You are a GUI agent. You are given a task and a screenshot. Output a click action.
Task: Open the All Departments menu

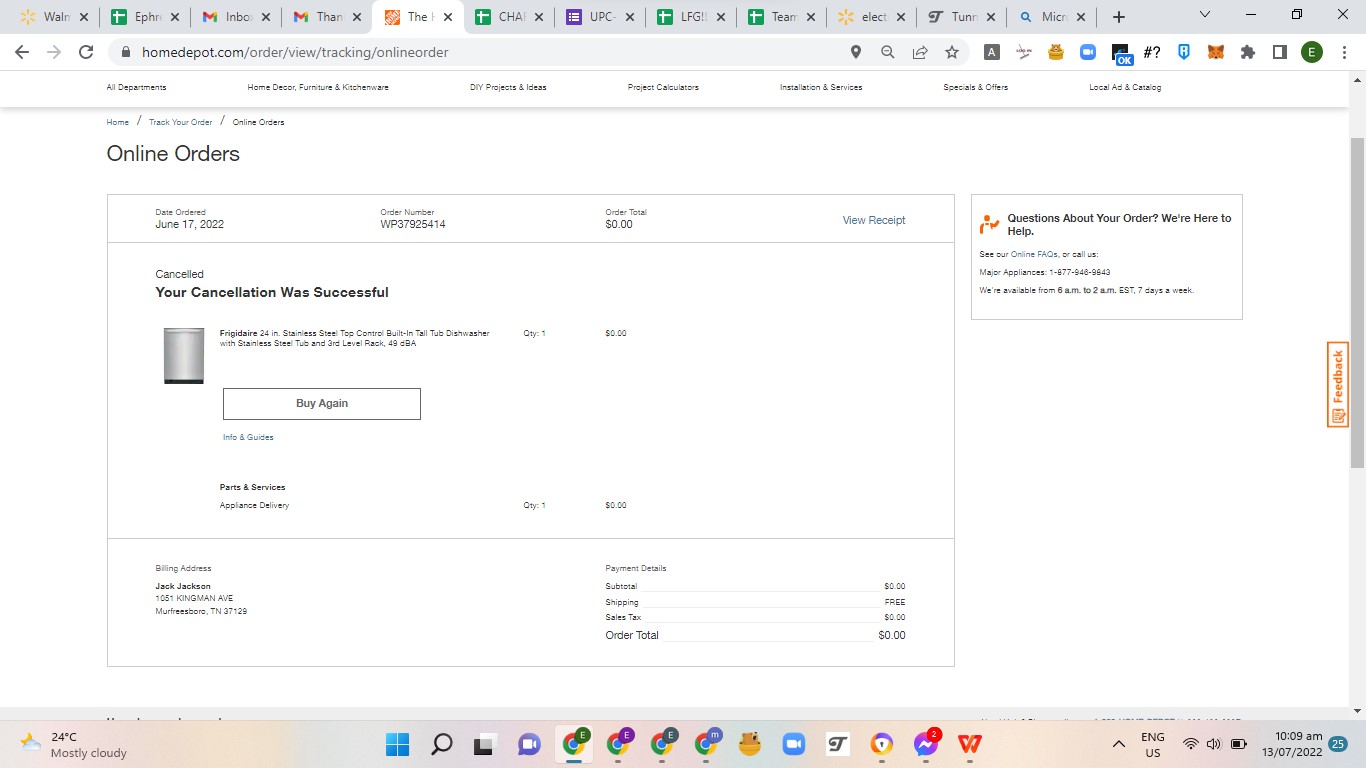(x=136, y=88)
